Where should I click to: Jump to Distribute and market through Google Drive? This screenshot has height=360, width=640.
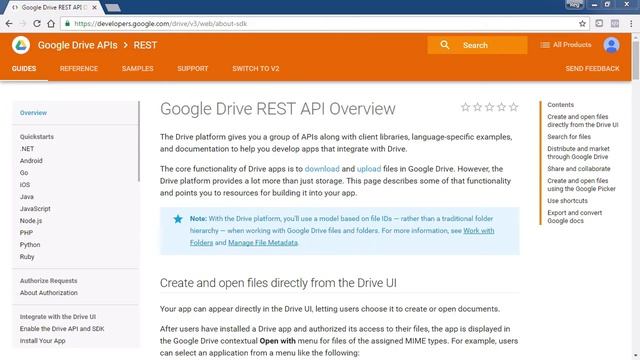coord(578,153)
